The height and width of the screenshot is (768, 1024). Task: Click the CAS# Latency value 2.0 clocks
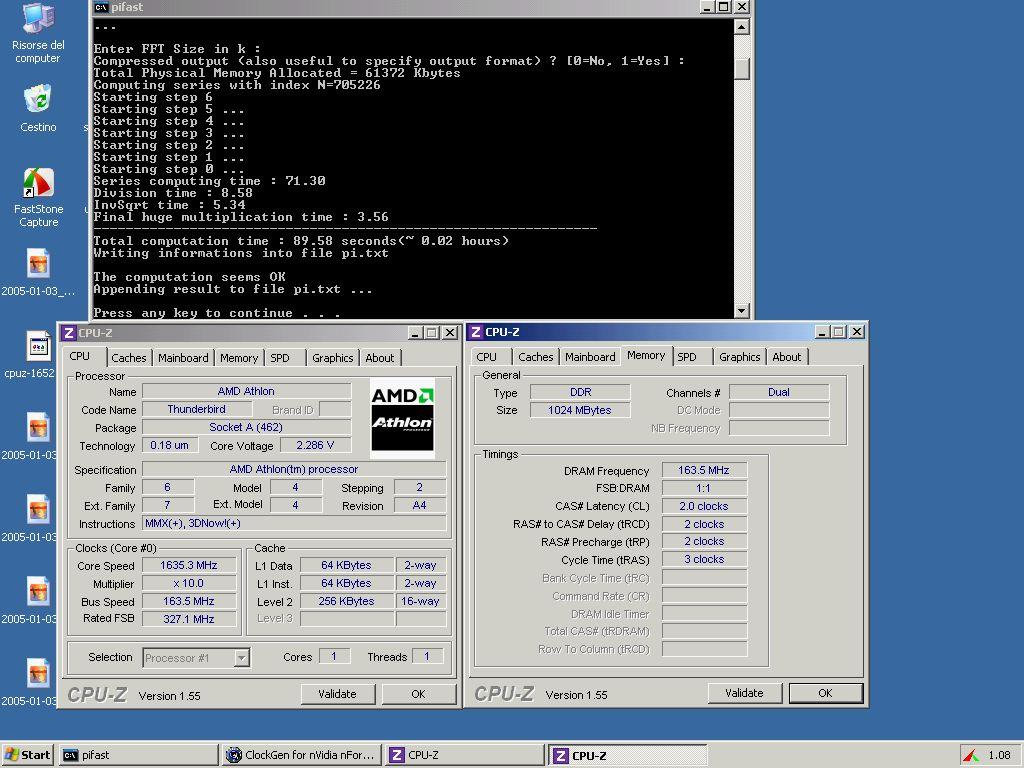[704, 506]
